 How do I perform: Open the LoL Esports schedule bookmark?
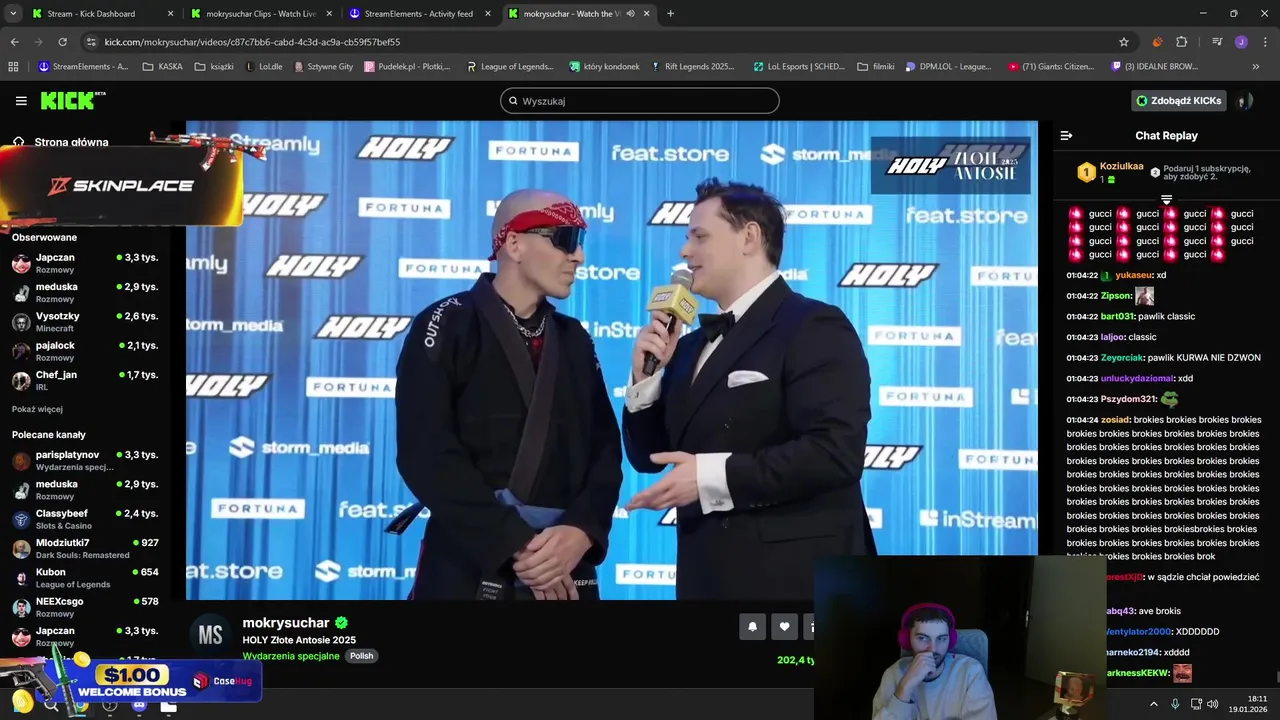[799, 67]
